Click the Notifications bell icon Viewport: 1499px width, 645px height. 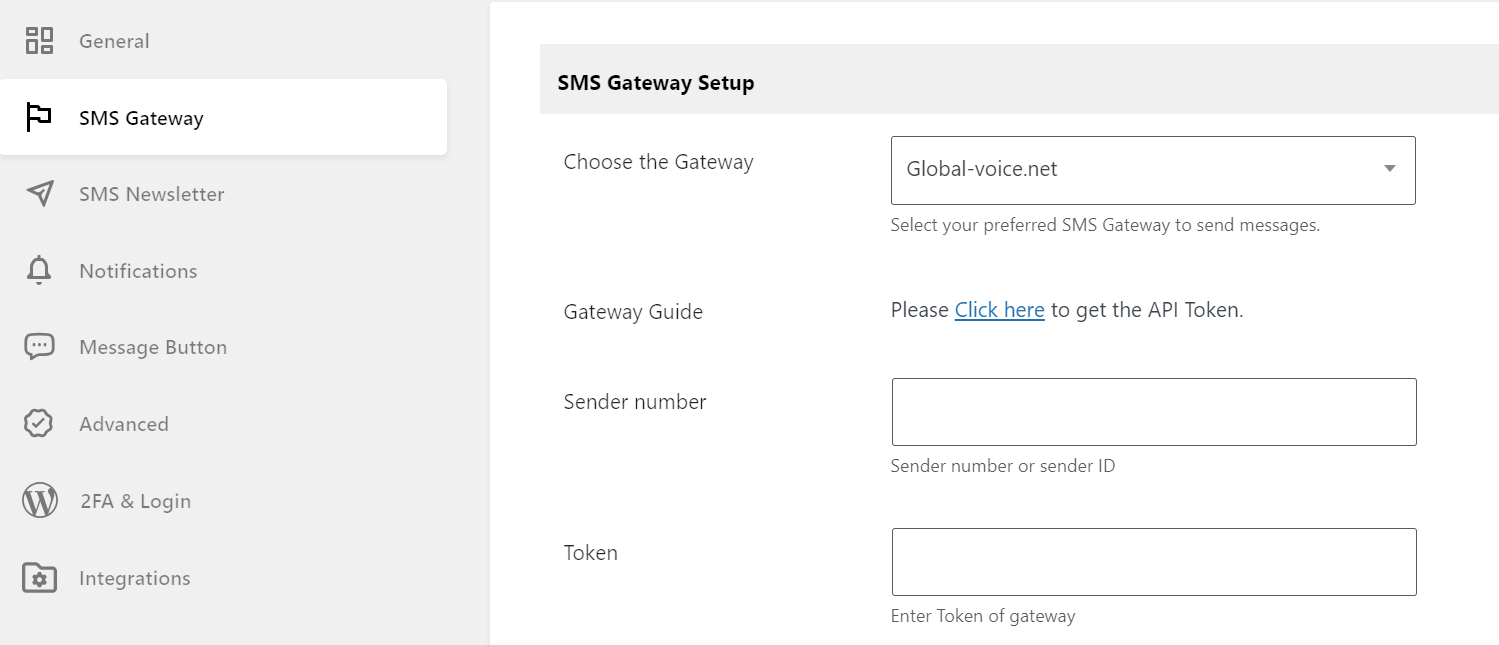pos(39,271)
